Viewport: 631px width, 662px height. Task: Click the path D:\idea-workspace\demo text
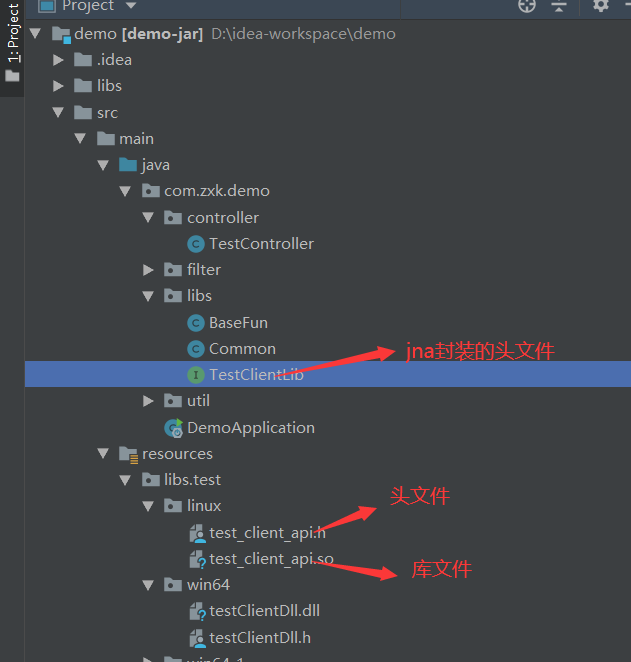(x=303, y=34)
